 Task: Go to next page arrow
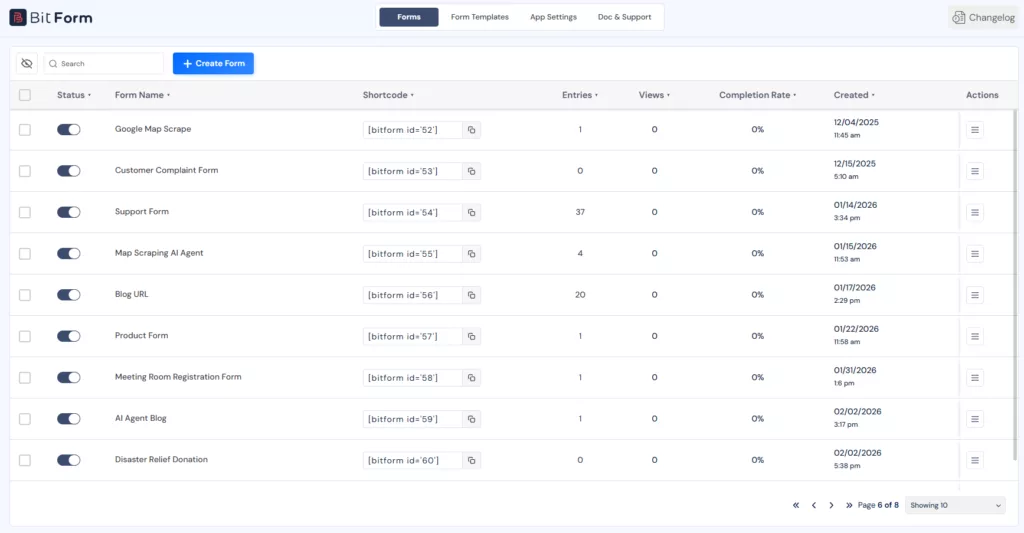(831, 505)
